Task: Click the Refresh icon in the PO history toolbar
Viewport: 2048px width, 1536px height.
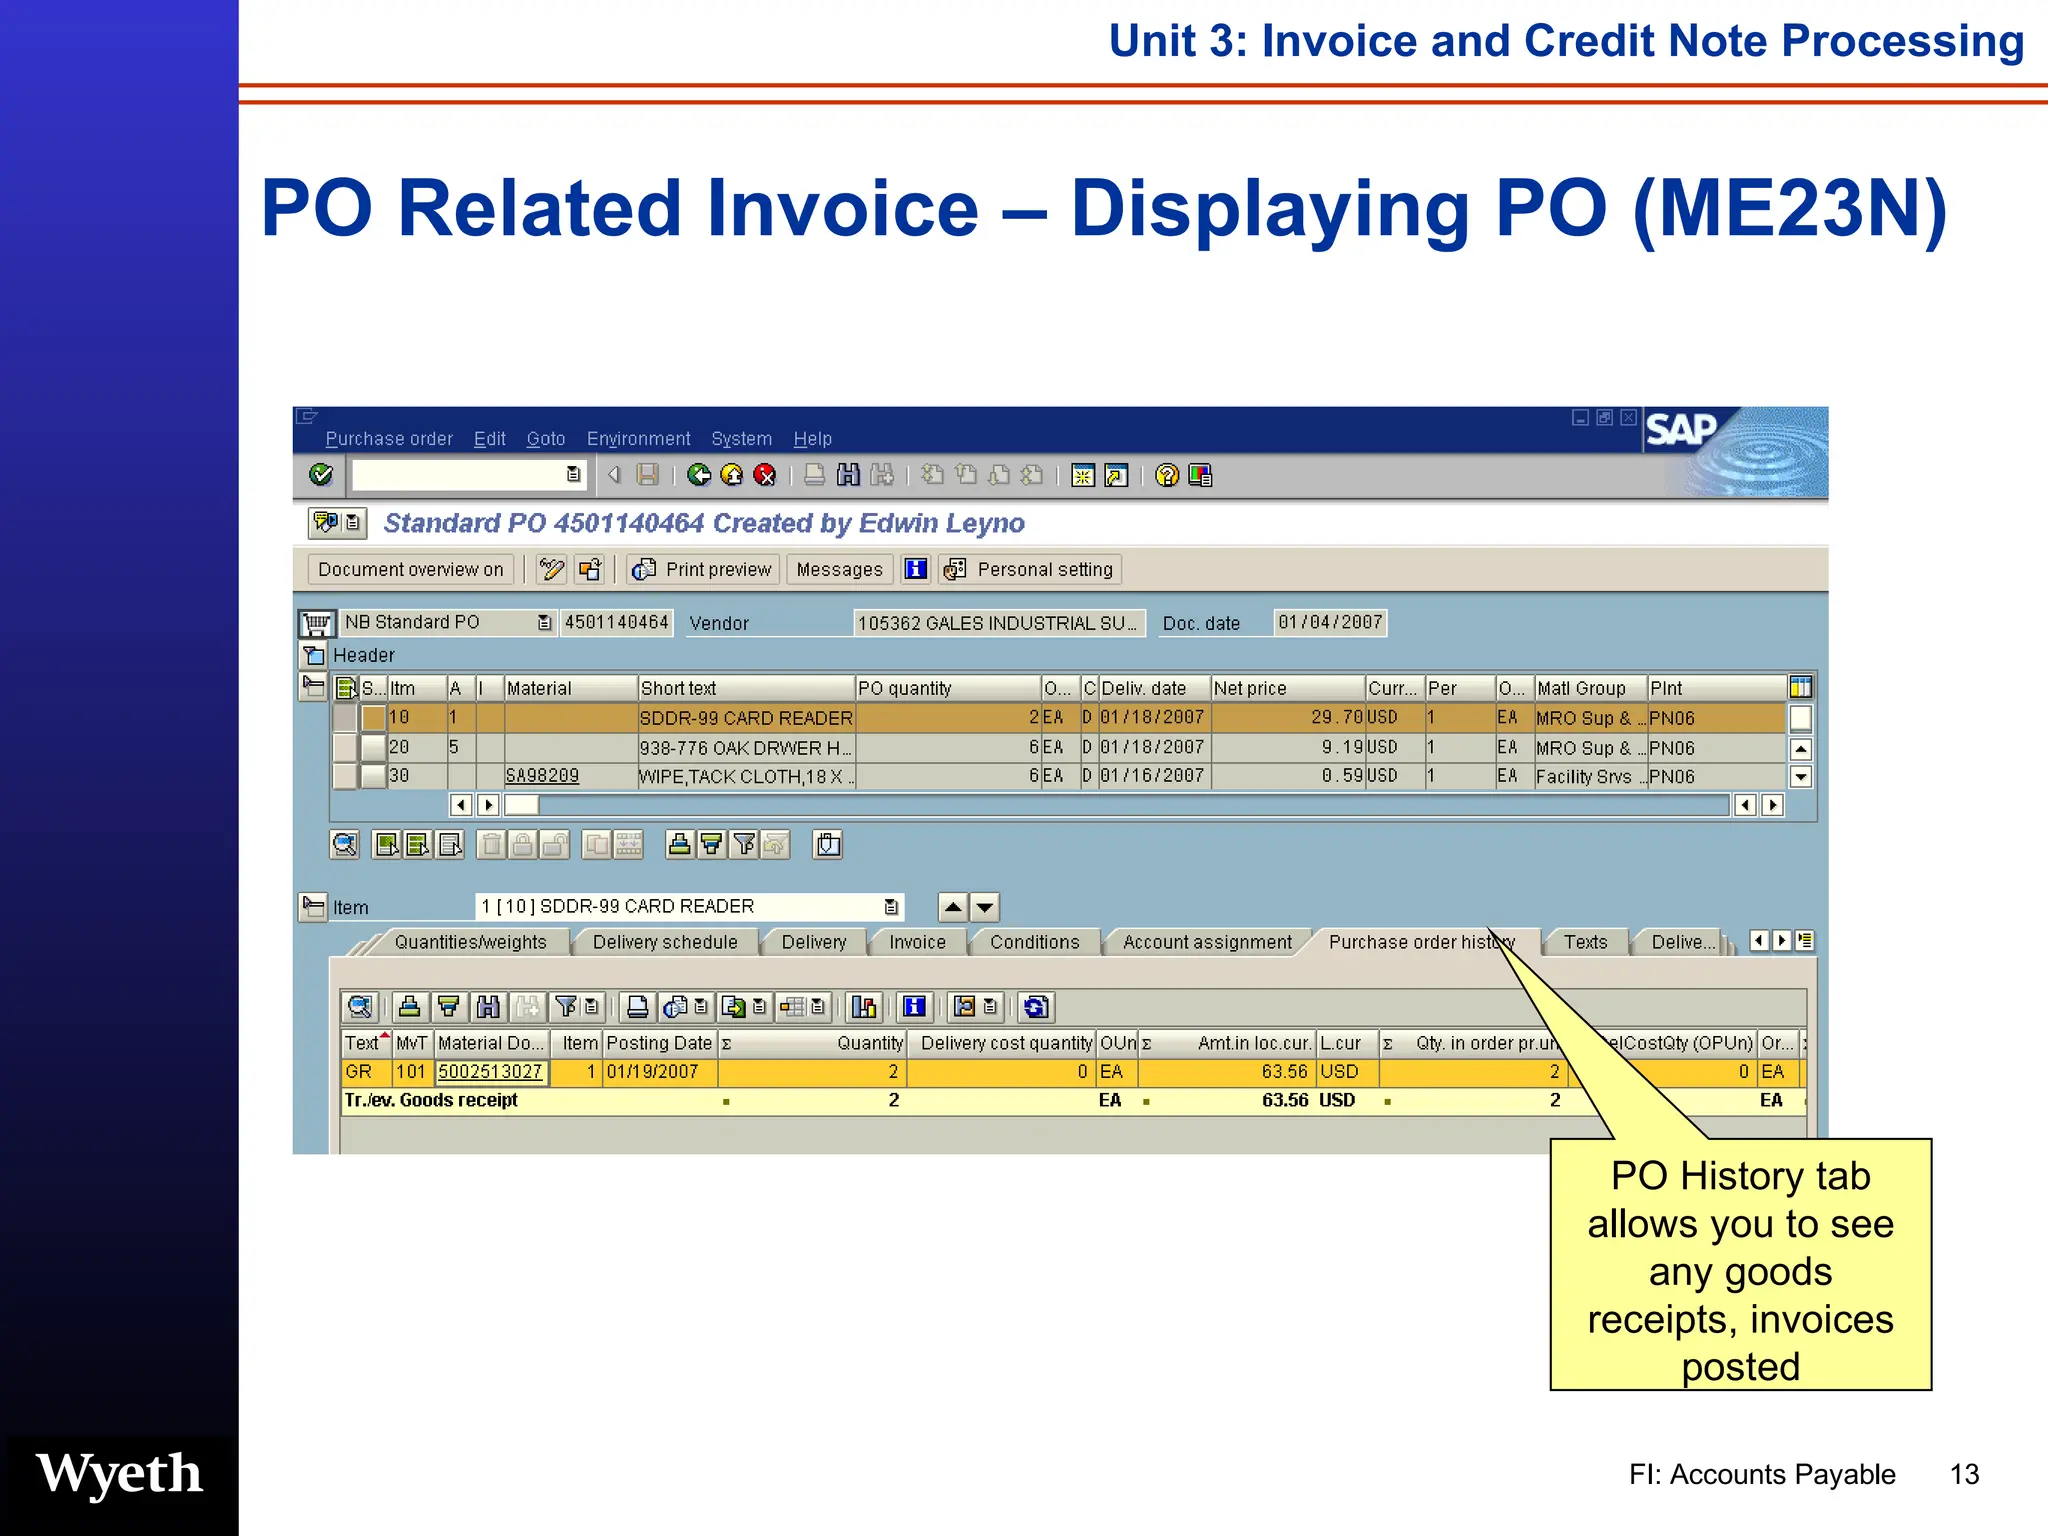Action: pyautogui.click(x=1036, y=1007)
